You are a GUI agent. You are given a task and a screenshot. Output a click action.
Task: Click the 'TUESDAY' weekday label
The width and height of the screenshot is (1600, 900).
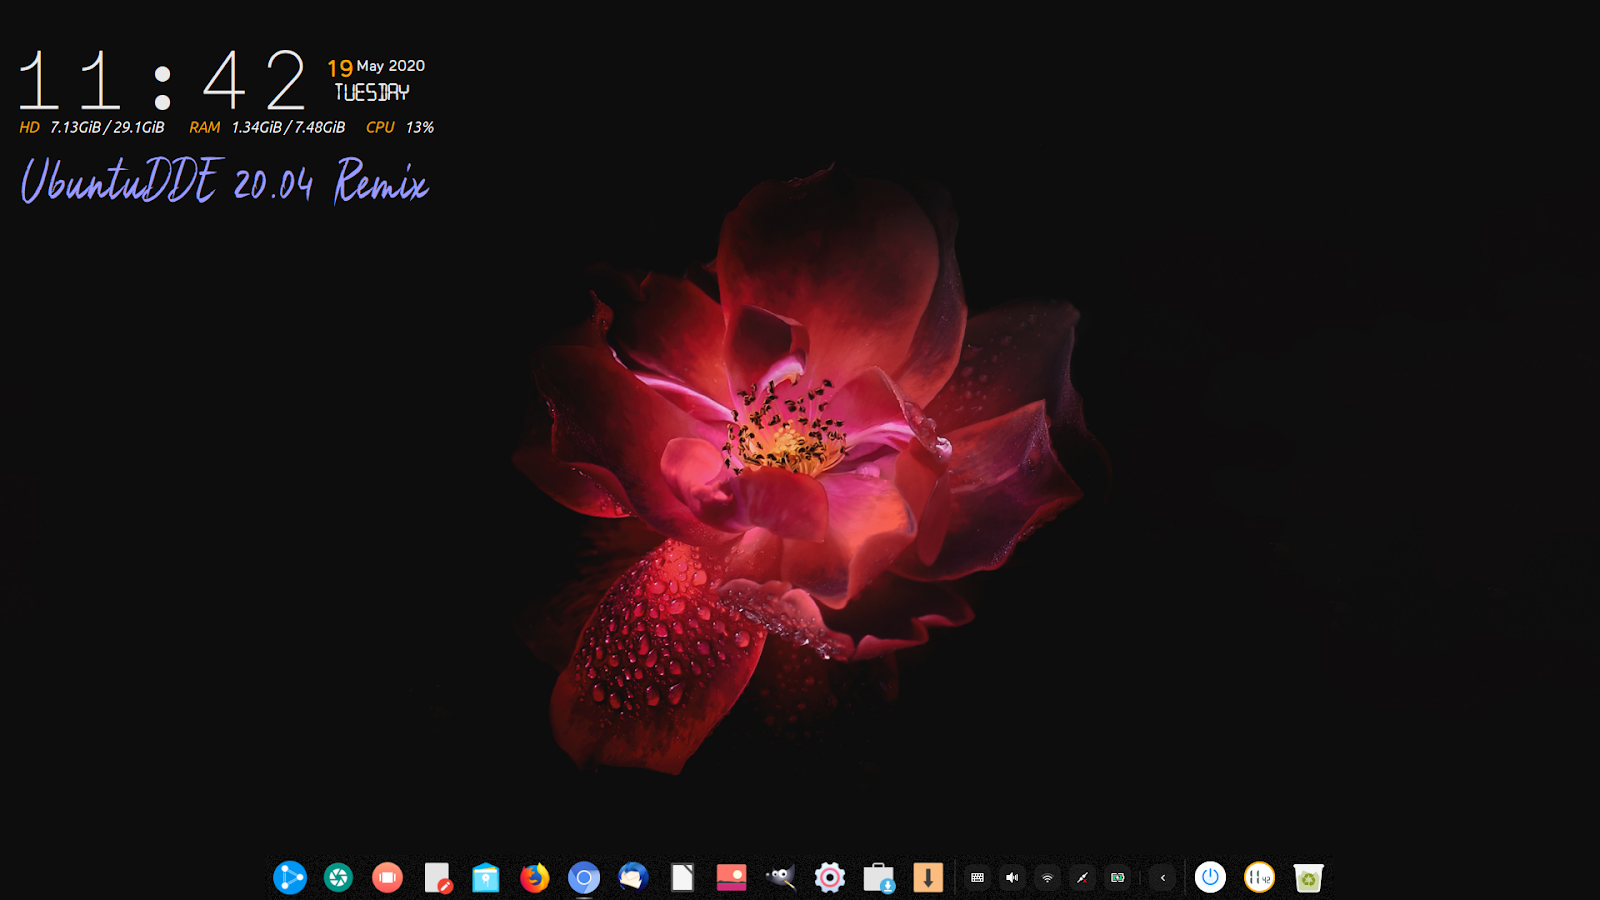pos(372,93)
